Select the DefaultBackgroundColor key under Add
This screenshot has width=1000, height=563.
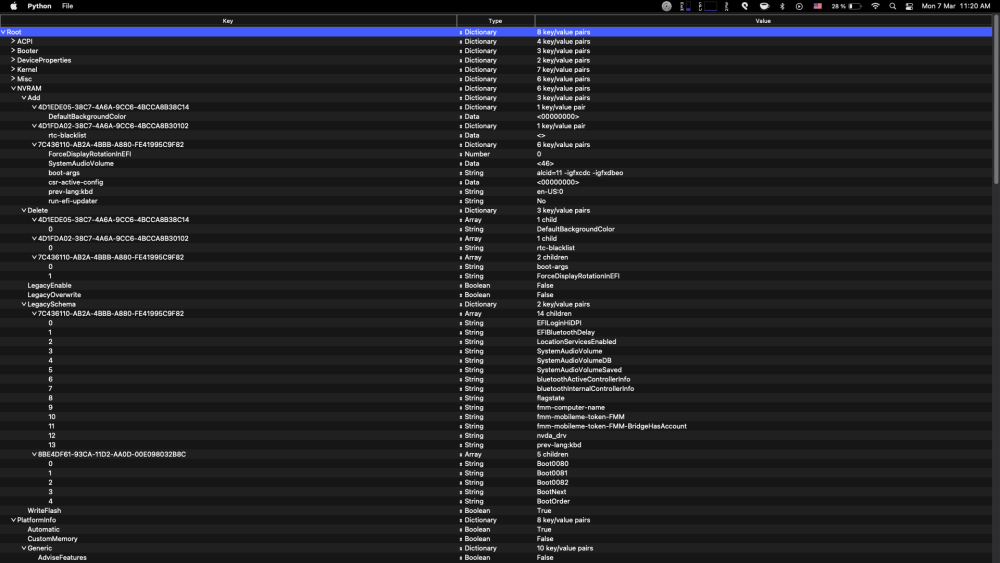(87, 117)
